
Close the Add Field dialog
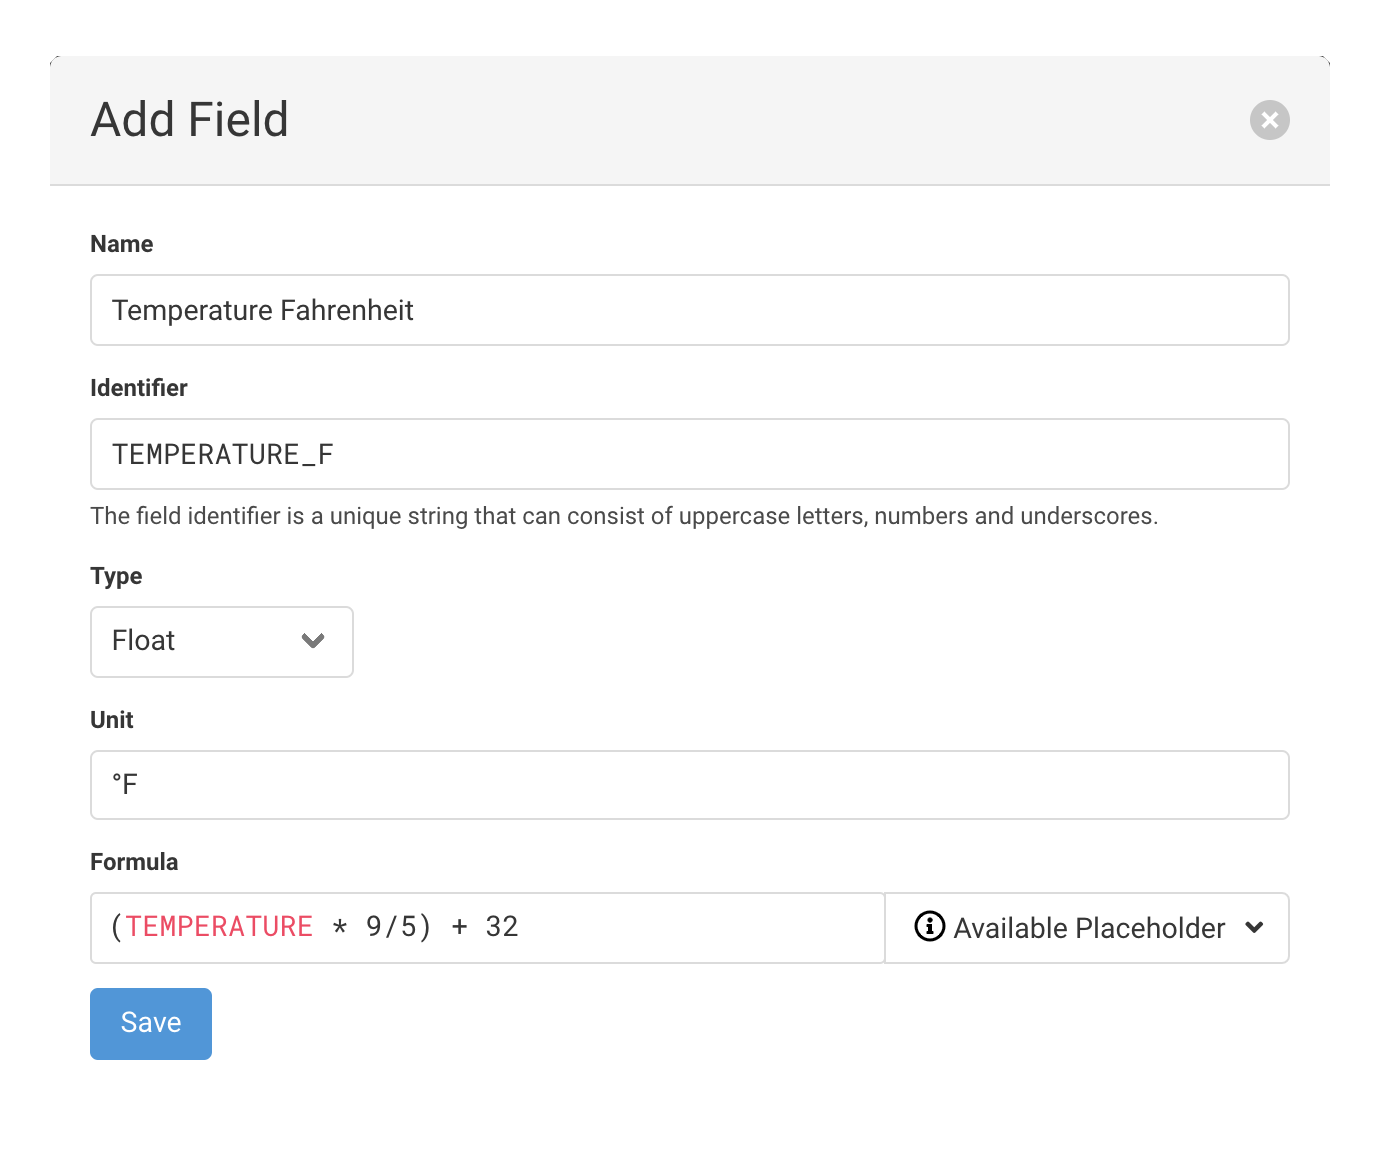tap(1269, 120)
